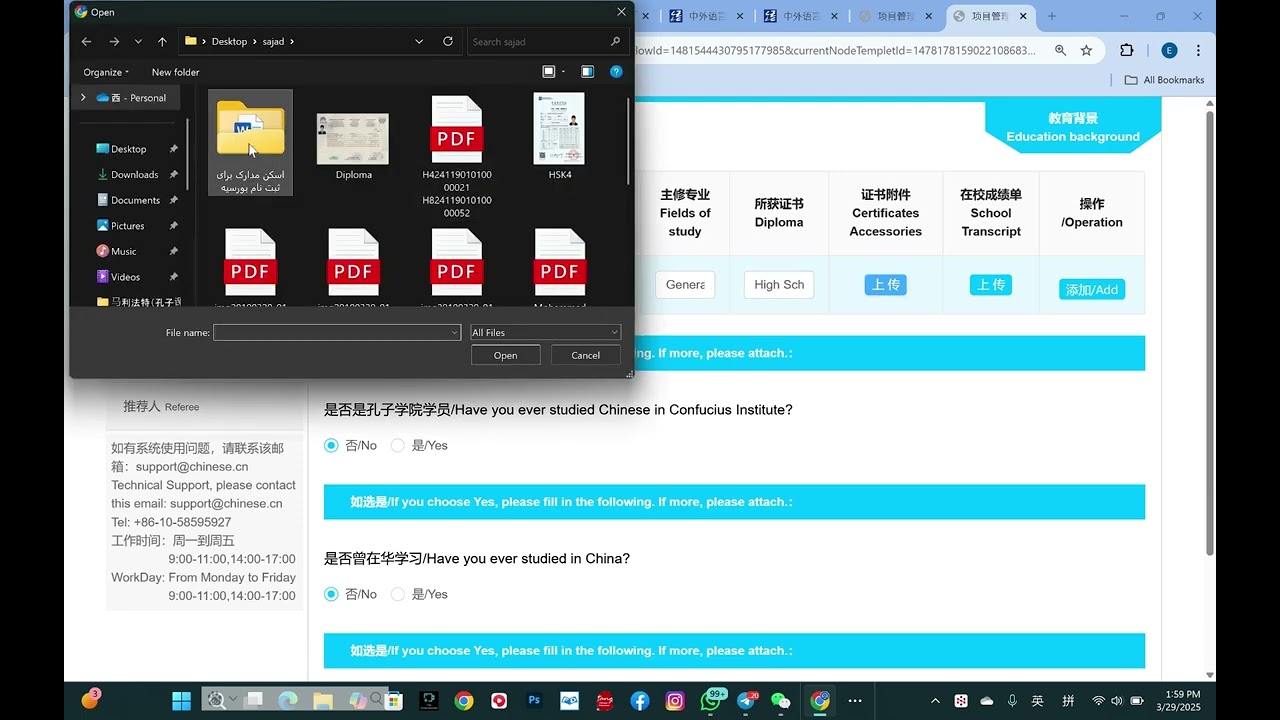Select the HSK4 file thumbnail
Viewport: 1280px width, 720px height.
coord(559,137)
